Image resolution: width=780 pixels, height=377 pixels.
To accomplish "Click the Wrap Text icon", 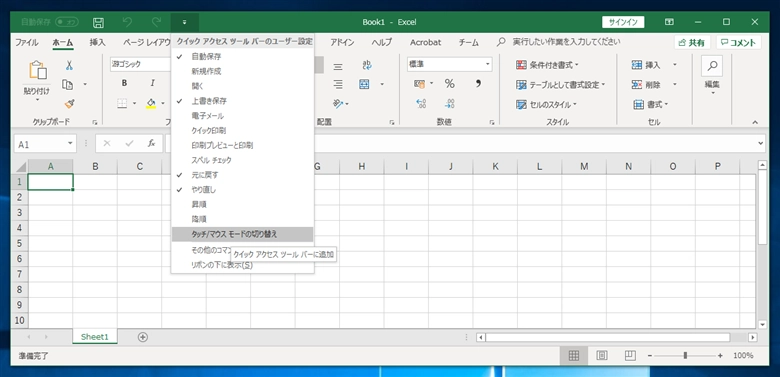I will 367,65.
